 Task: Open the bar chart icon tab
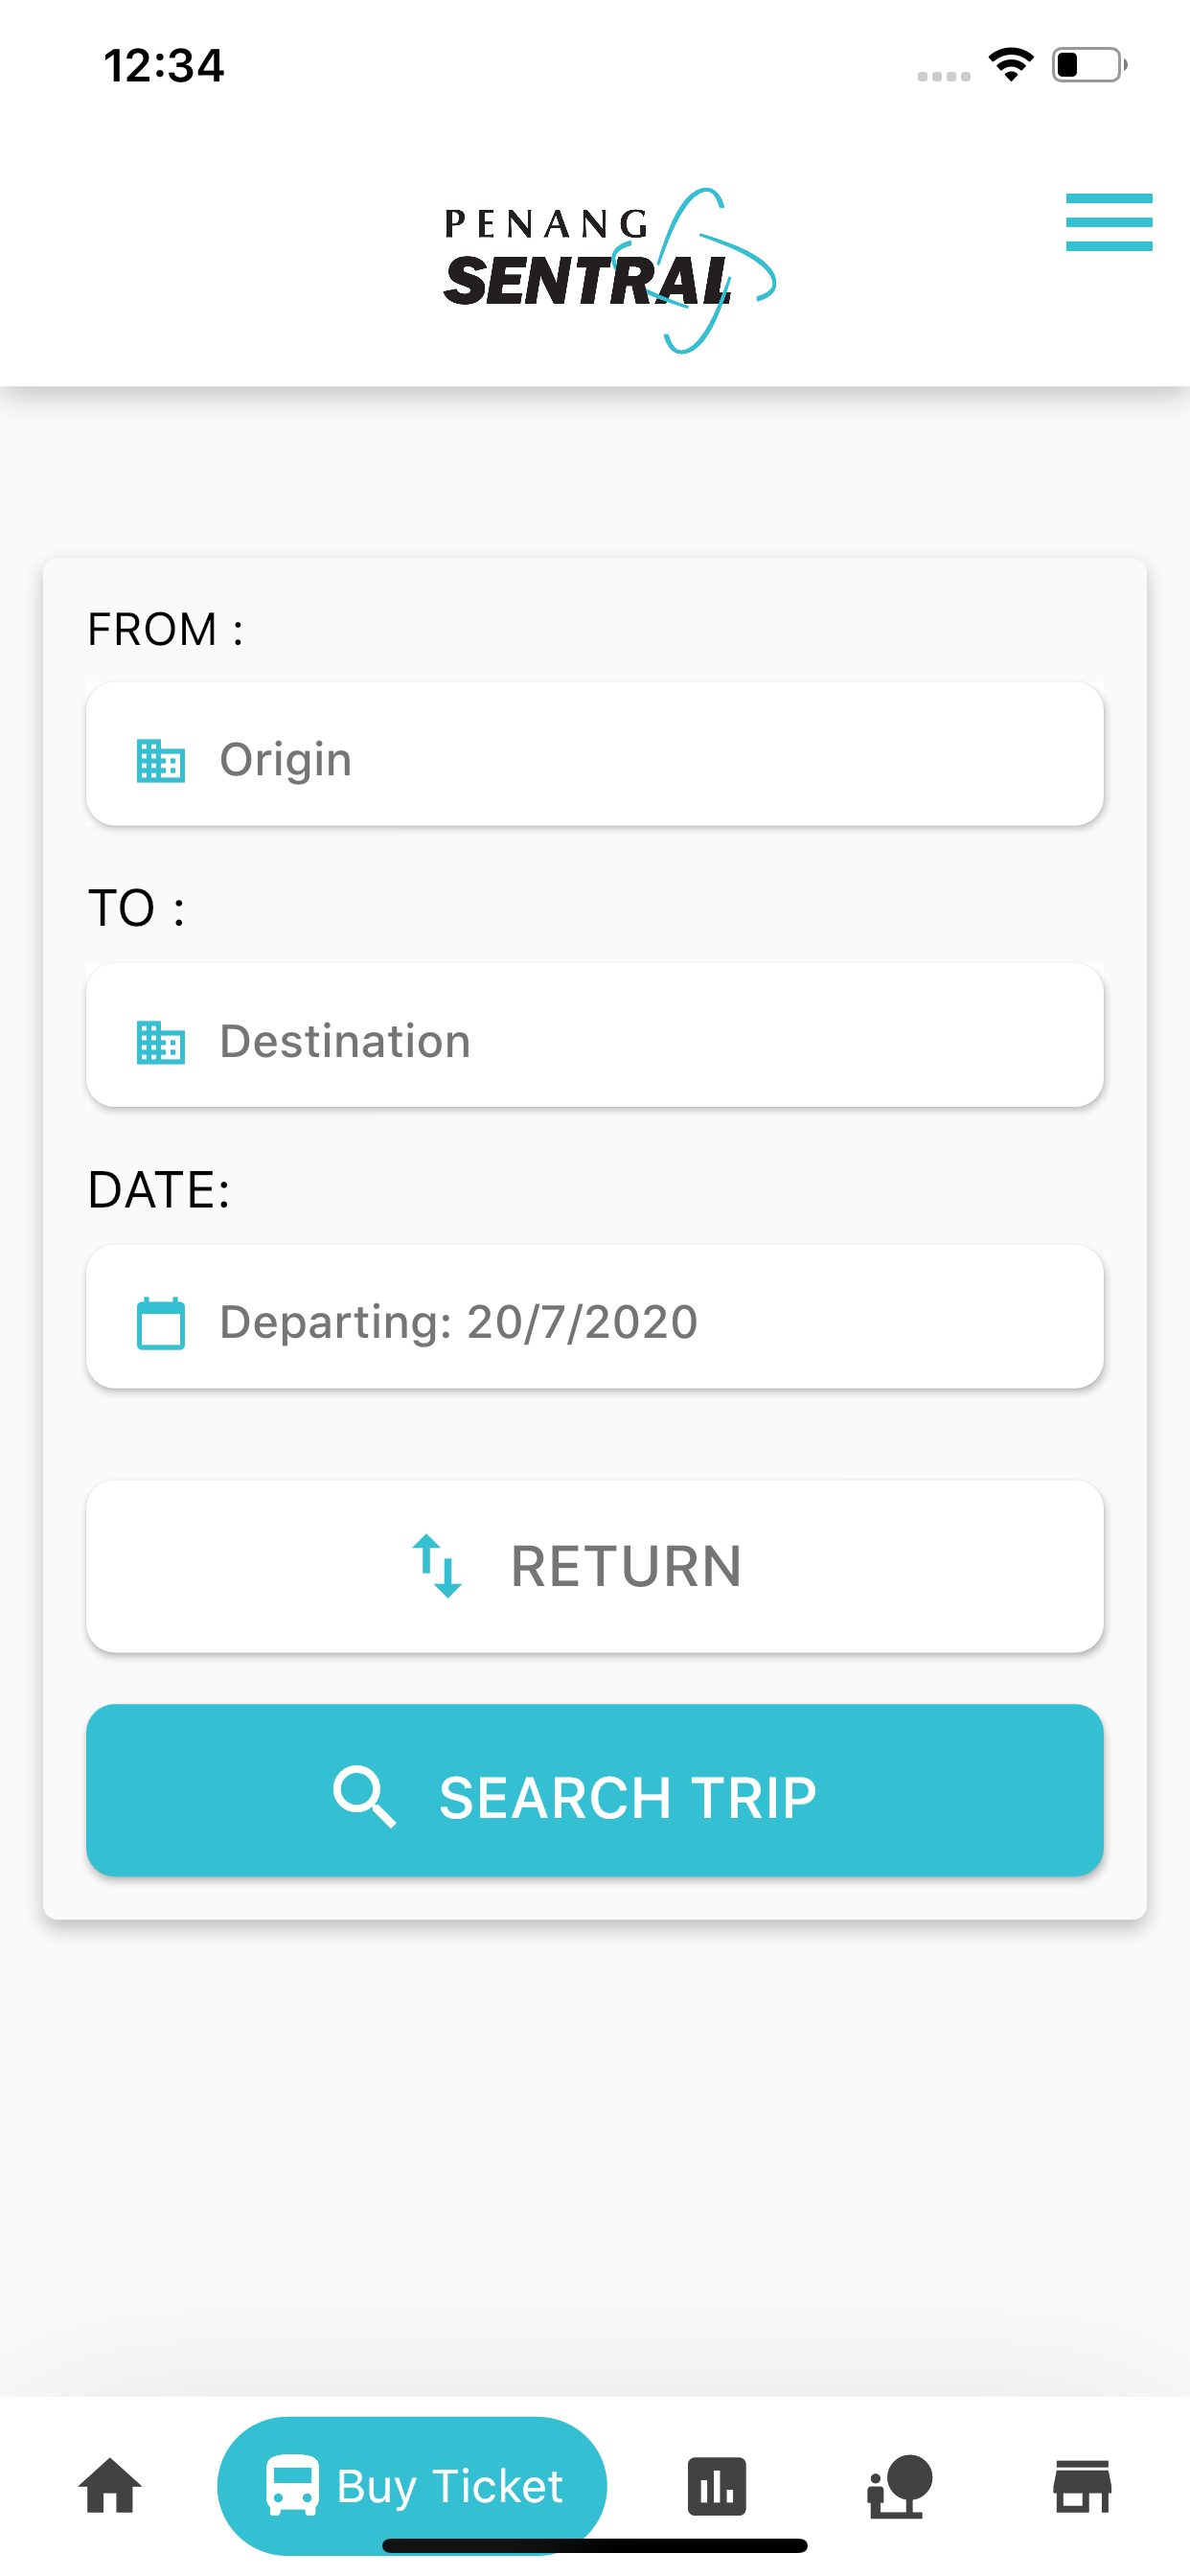tap(717, 2486)
